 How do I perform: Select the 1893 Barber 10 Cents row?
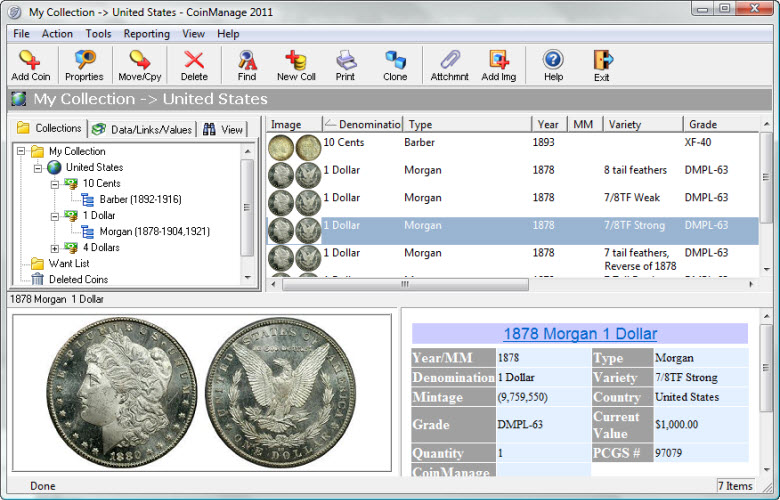(512, 147)
